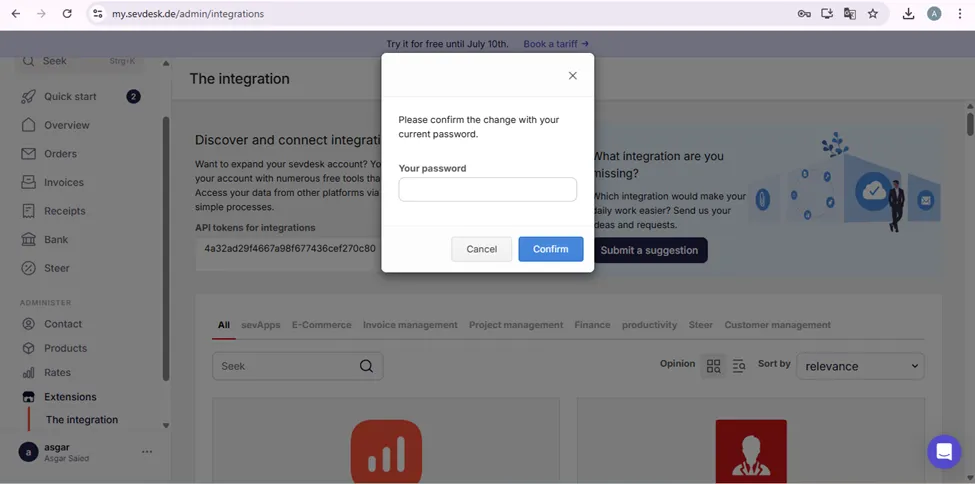
Task: Click the Rates chart icon
Action: [28, 372]
